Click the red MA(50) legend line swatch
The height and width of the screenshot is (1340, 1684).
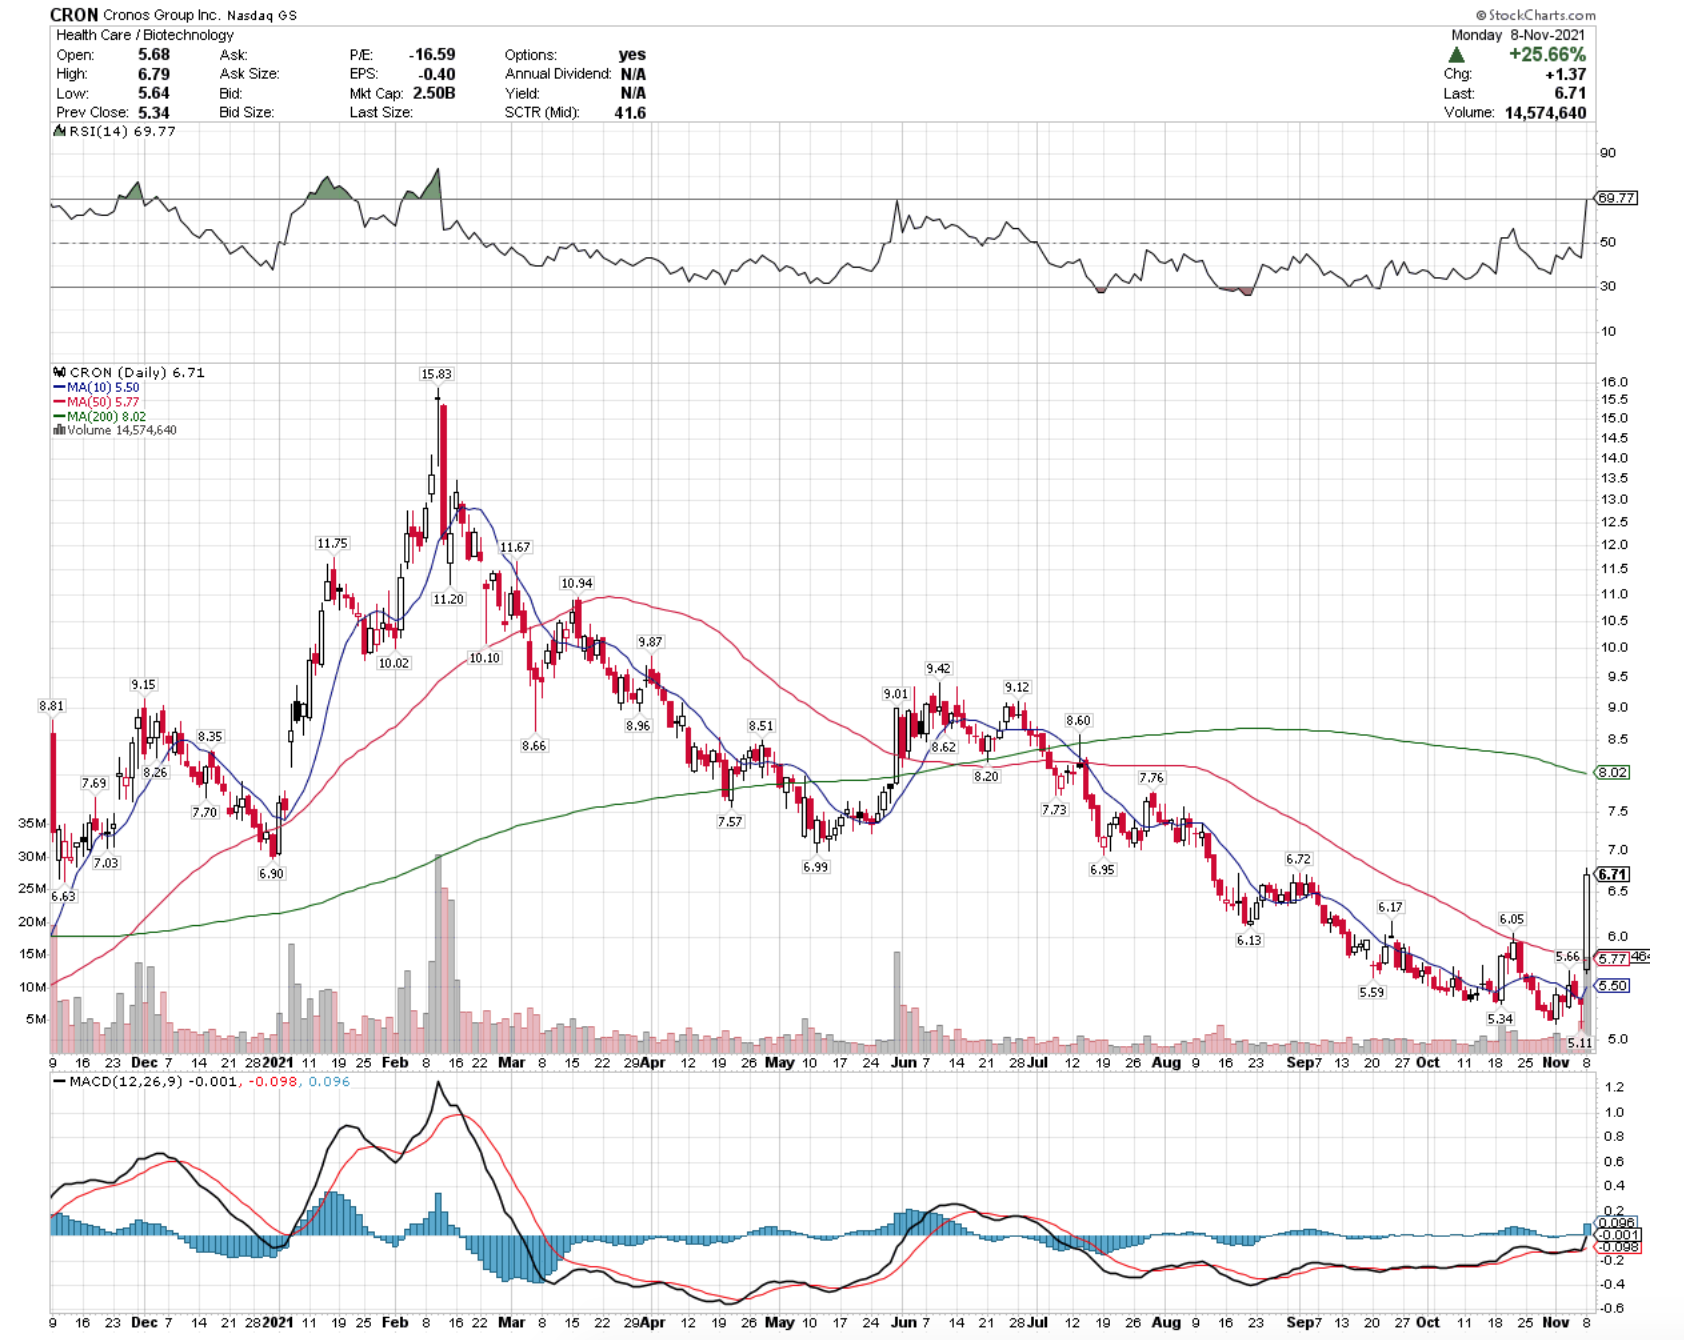pos(59,402)
